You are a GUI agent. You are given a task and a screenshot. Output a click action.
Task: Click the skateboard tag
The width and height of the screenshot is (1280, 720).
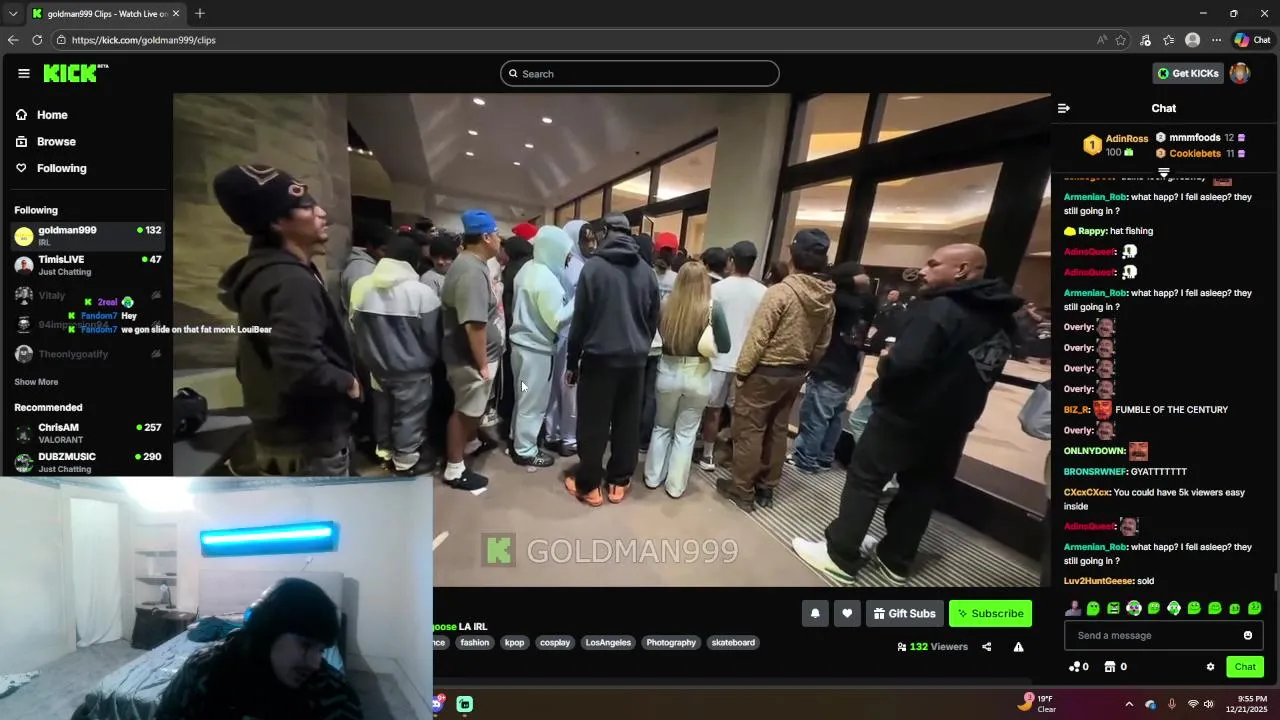pyautogui.click(x=733, y=643)
